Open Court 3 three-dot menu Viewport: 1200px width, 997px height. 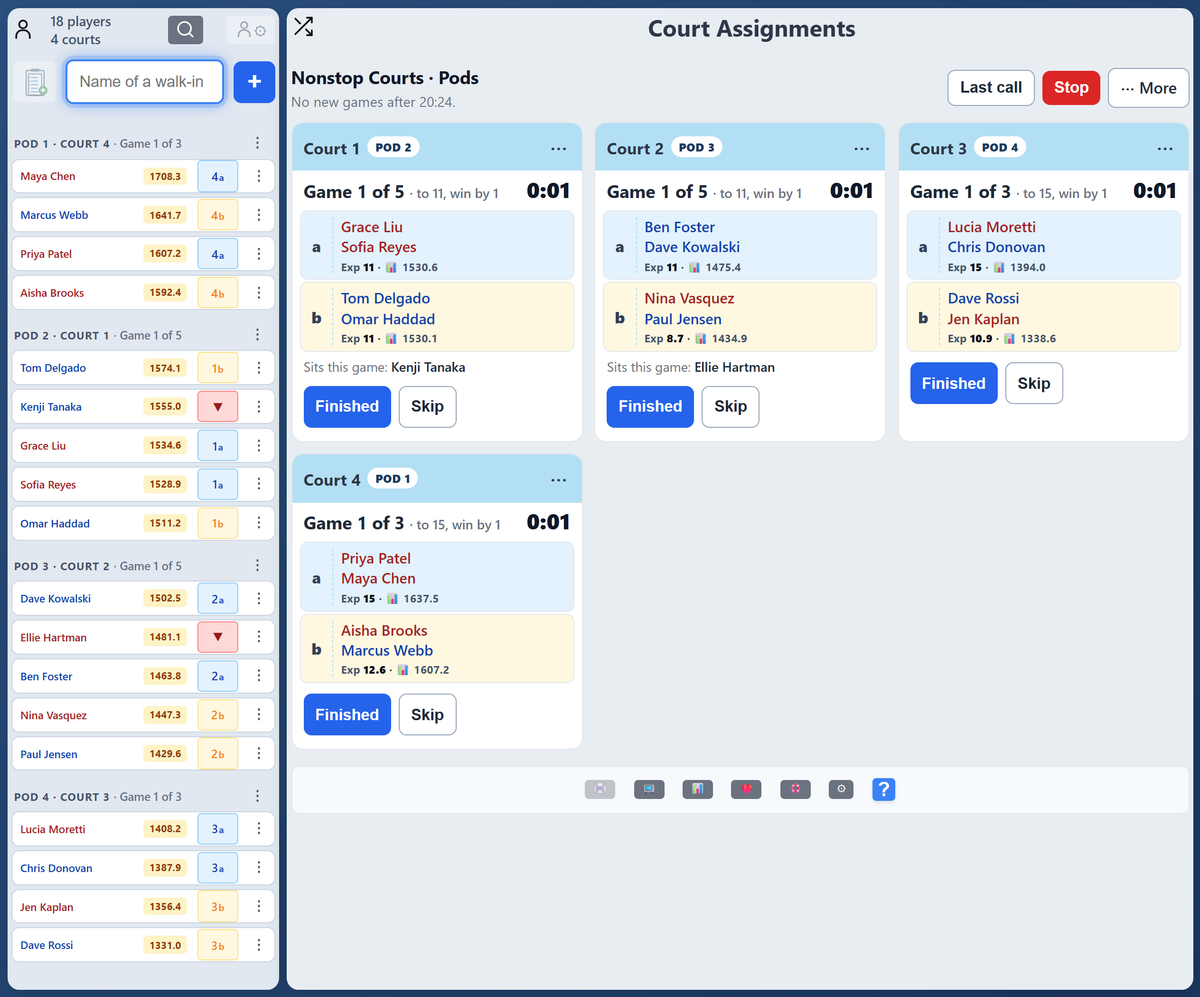pos(1165,149)
